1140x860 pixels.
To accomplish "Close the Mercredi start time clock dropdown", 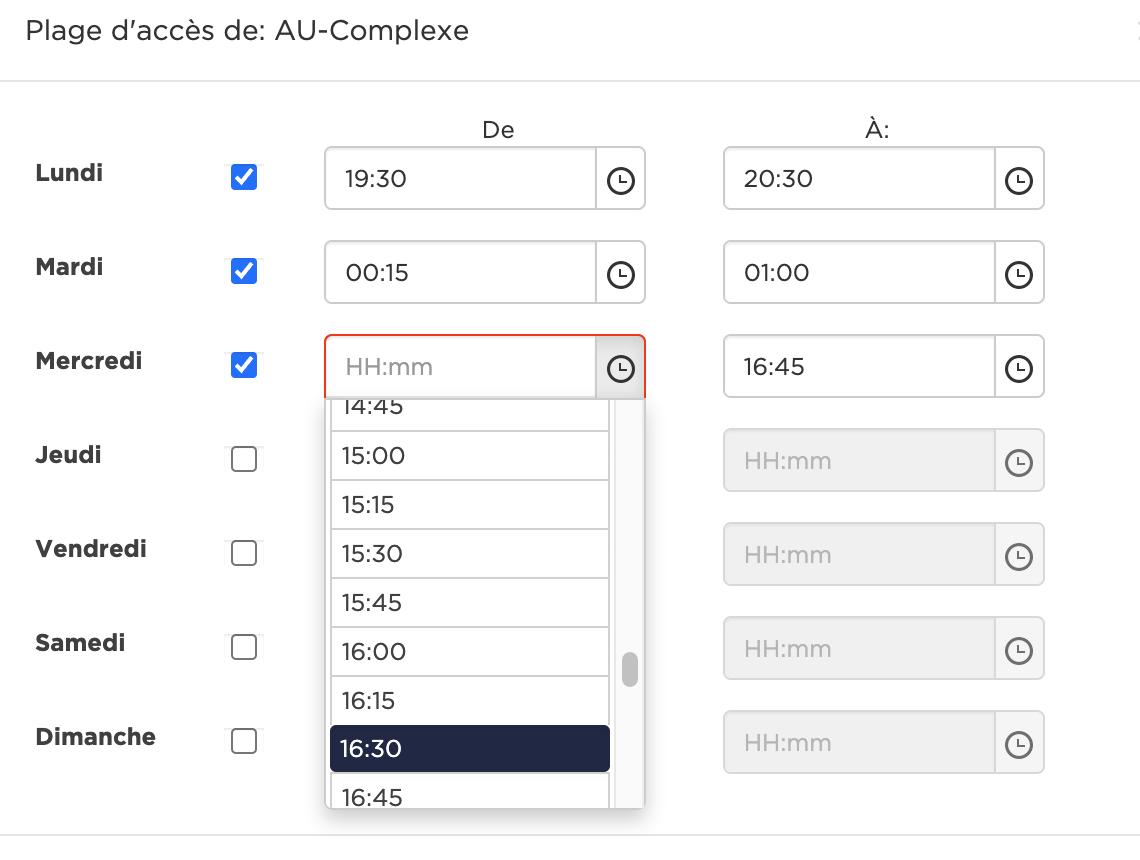I will point(621,368).
